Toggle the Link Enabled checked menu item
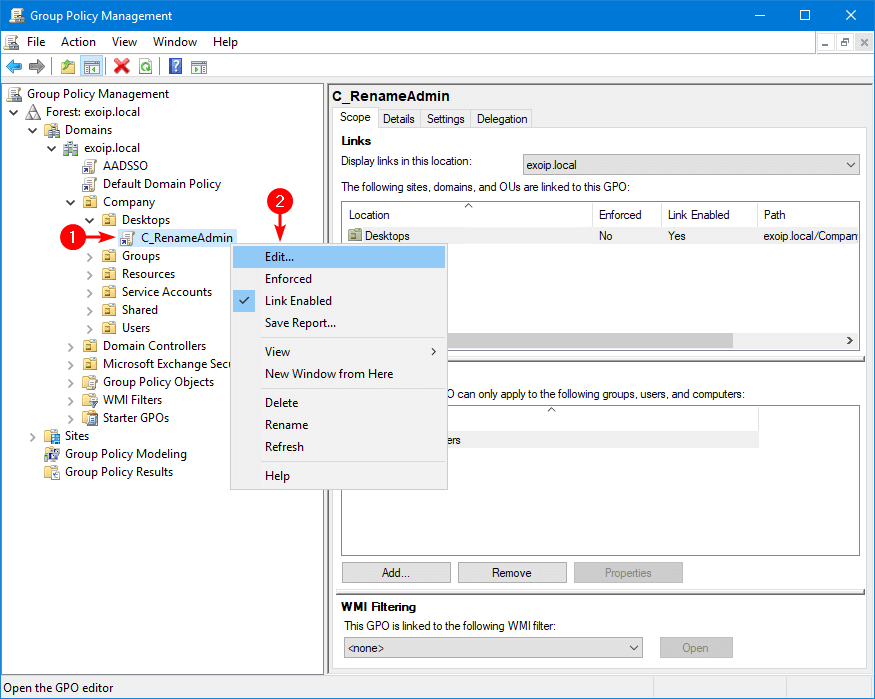This screenshot has width=875, height=699. 298,301
